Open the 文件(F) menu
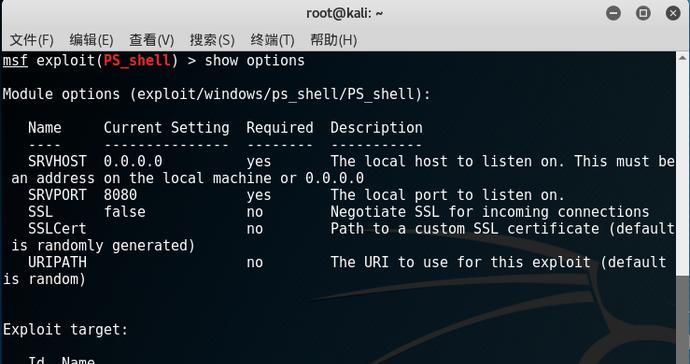The width and height of the screenshot is (690, 364). pos(32,40)
